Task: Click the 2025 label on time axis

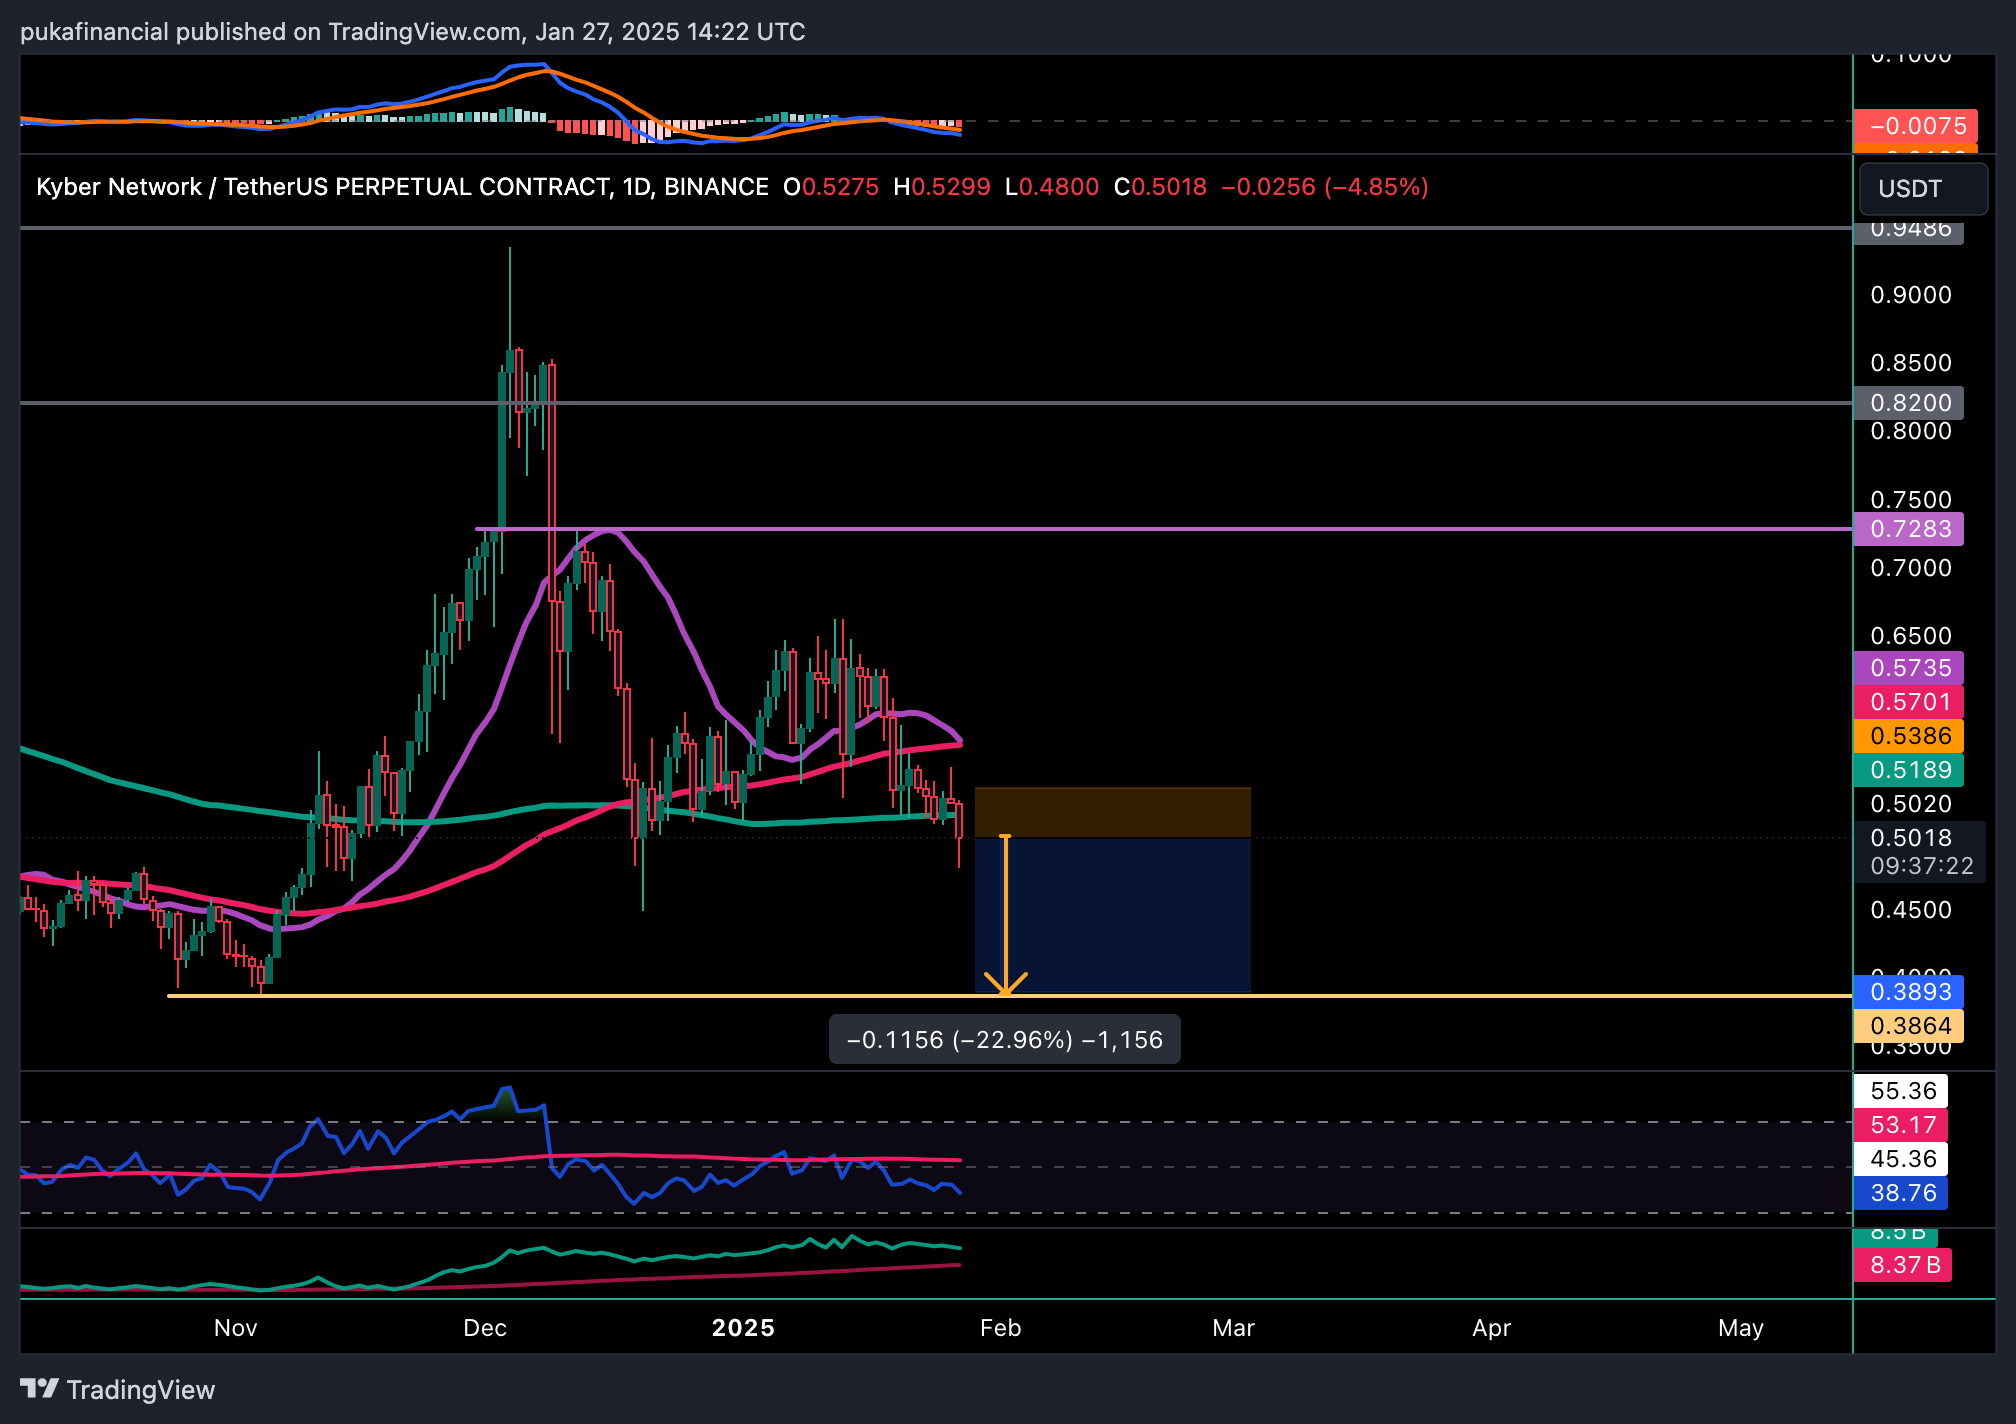Action: [743, 1328]
